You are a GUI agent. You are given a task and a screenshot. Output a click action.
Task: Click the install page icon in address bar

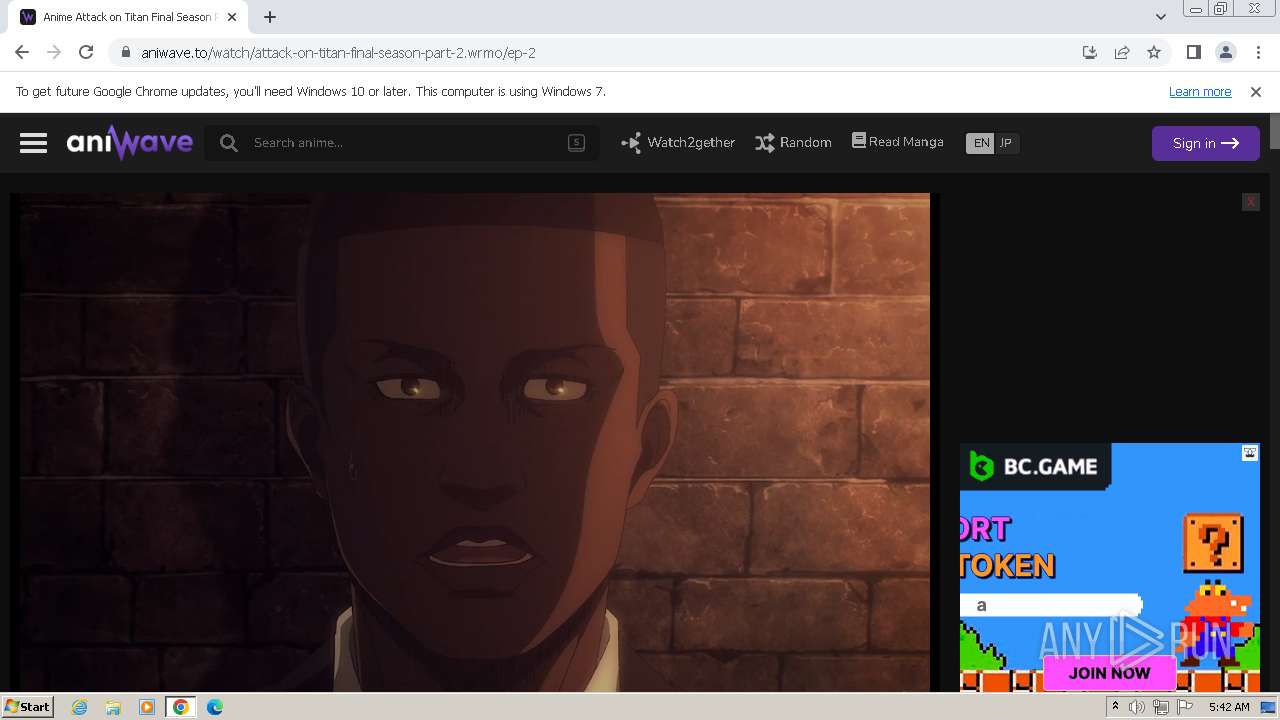click(x=1090, y=53)
